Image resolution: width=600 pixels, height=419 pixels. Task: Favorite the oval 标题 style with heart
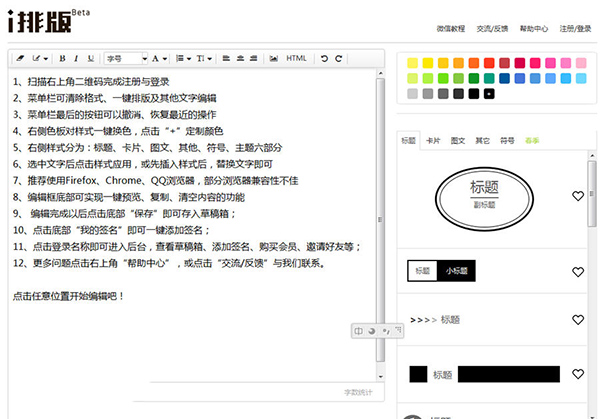pos(578,196)
